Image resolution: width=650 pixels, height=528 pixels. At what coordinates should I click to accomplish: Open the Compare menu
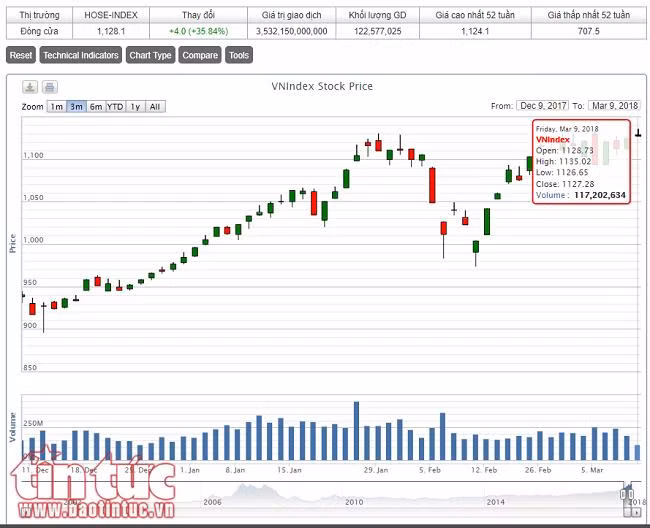pos(200,55)
